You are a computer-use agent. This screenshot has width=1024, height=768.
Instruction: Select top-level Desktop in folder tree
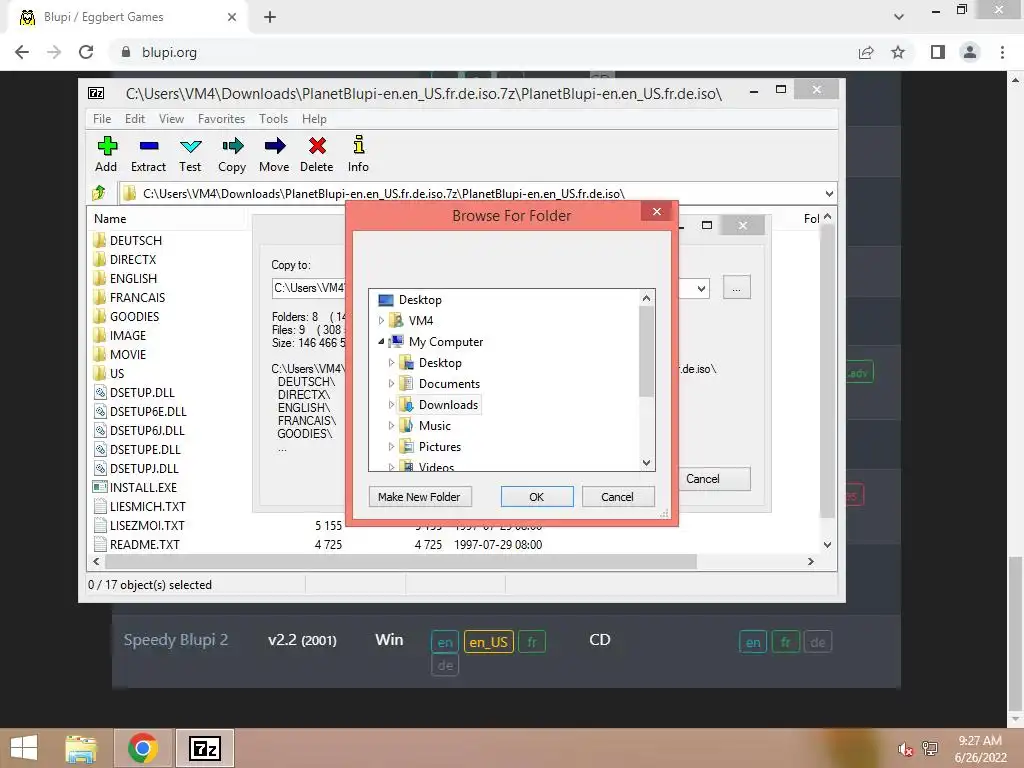point(420,300)
